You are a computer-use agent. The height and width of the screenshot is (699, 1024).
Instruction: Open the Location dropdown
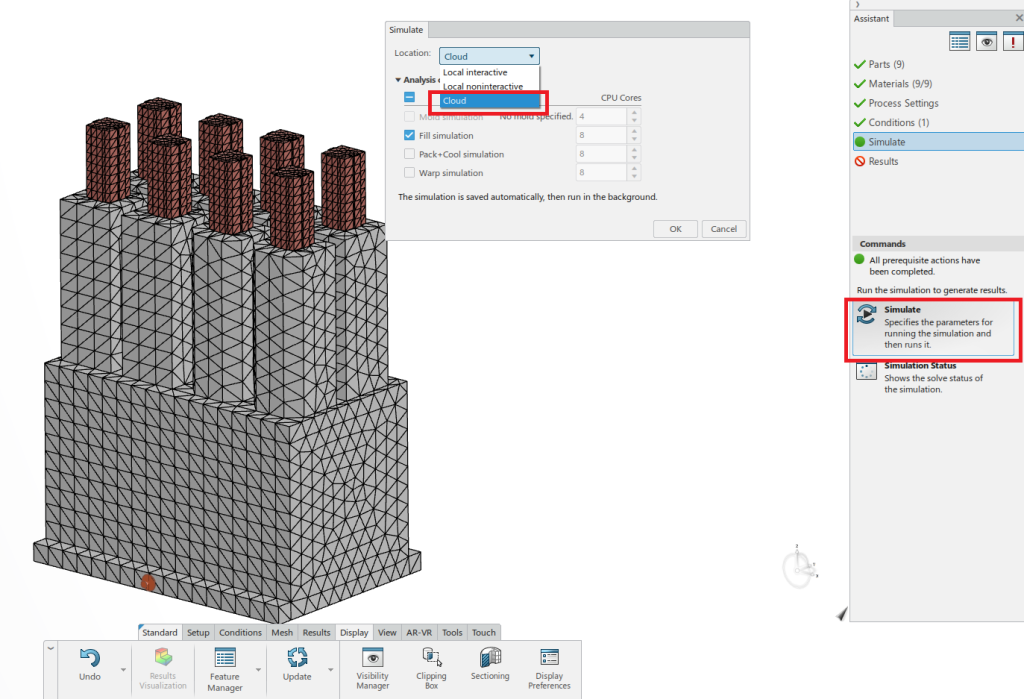(489, 56)
